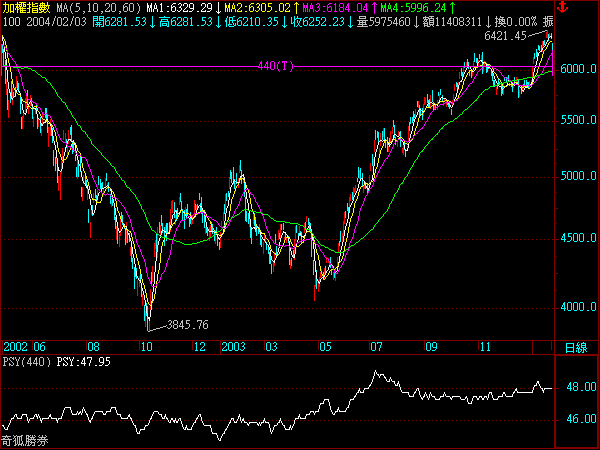The height and width of the screenshot is (450, 600).
Task: Click the 5000.0 price axis label
Action: pos(578,176)
